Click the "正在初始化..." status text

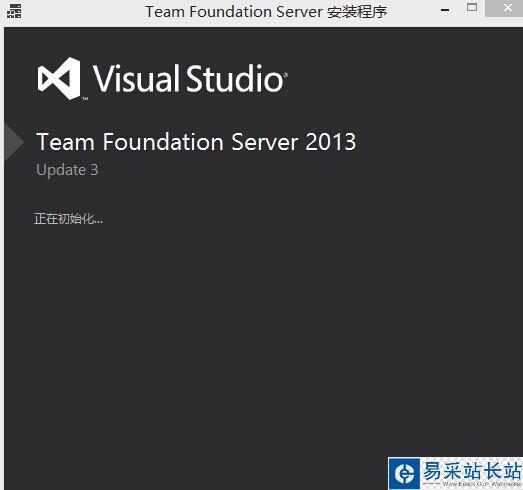pyautogui.click(x=68, y=219)
